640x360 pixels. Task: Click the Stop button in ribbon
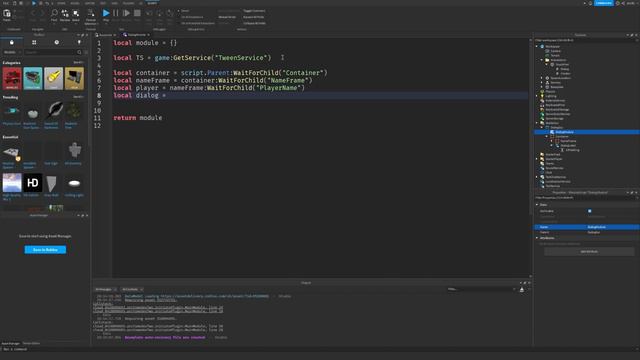click(137, 13)
